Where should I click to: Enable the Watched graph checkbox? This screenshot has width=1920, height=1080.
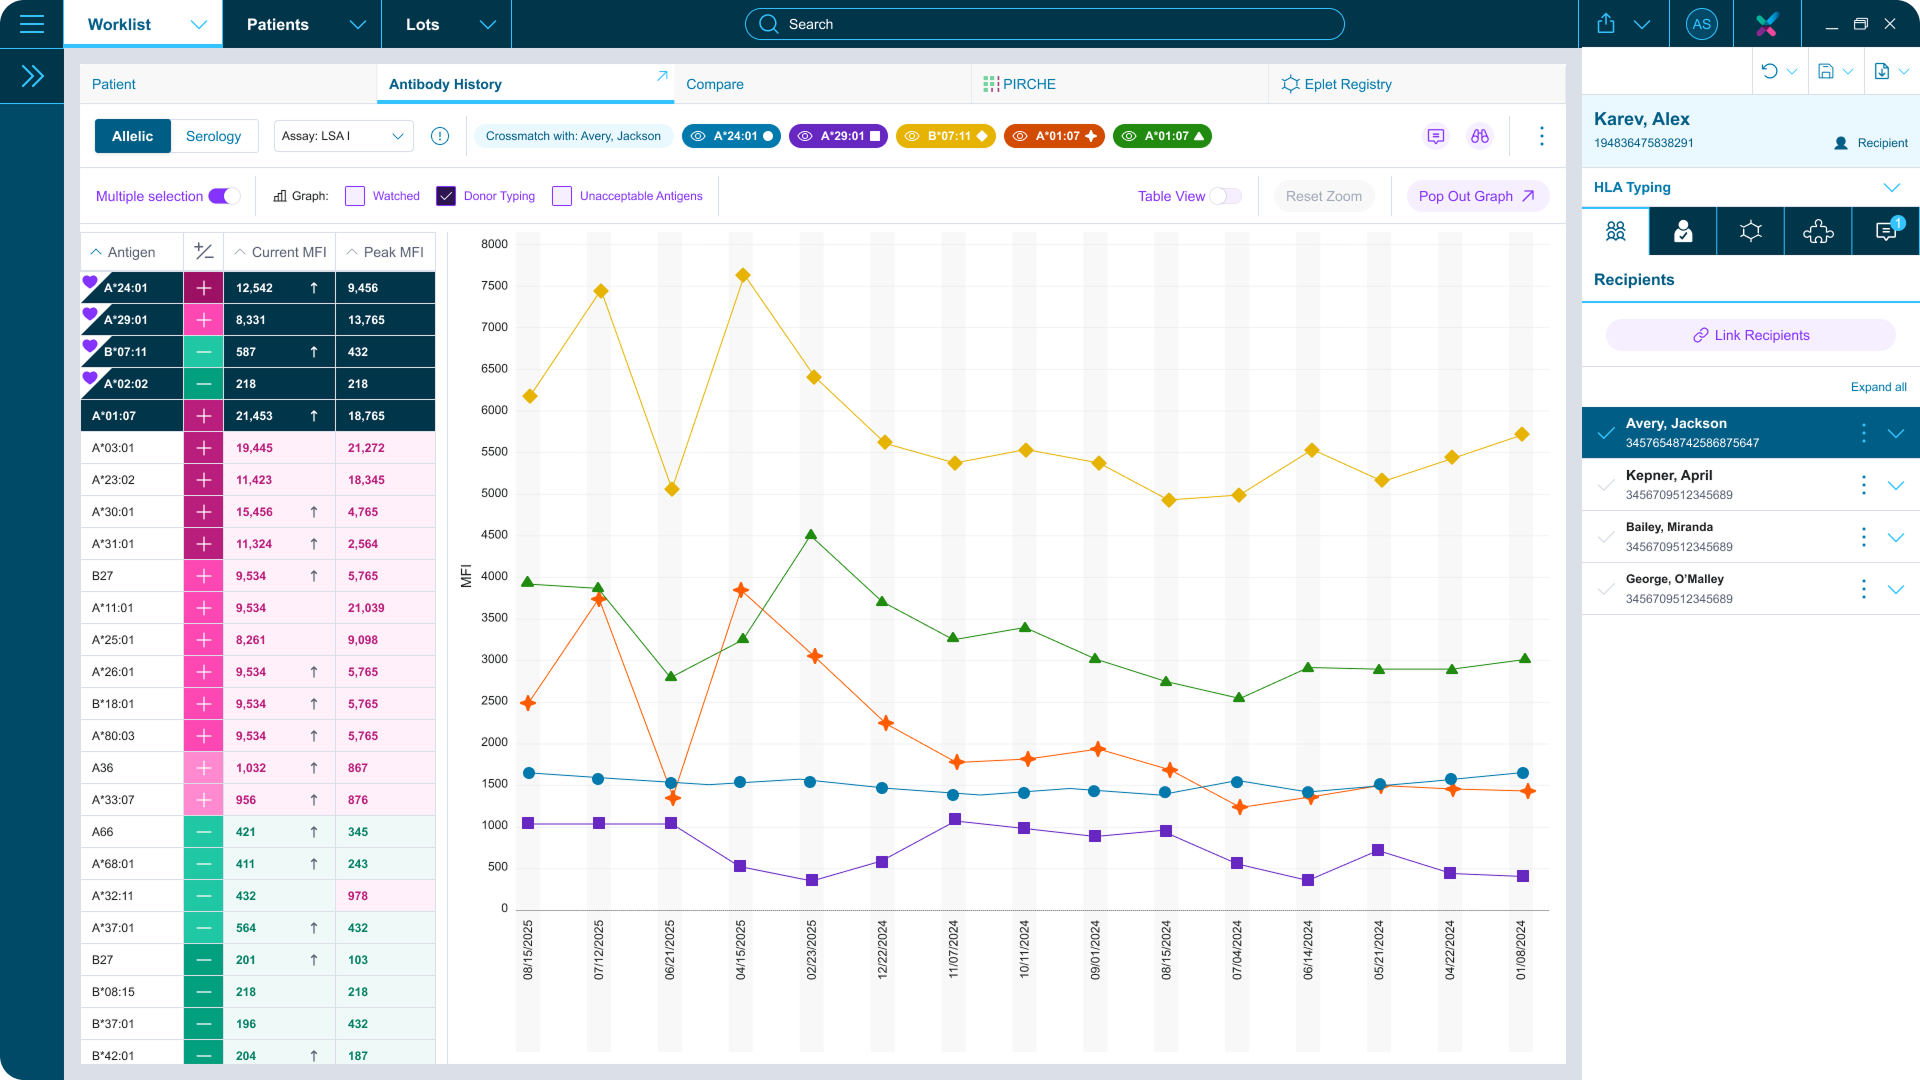(x=354, y=196)
